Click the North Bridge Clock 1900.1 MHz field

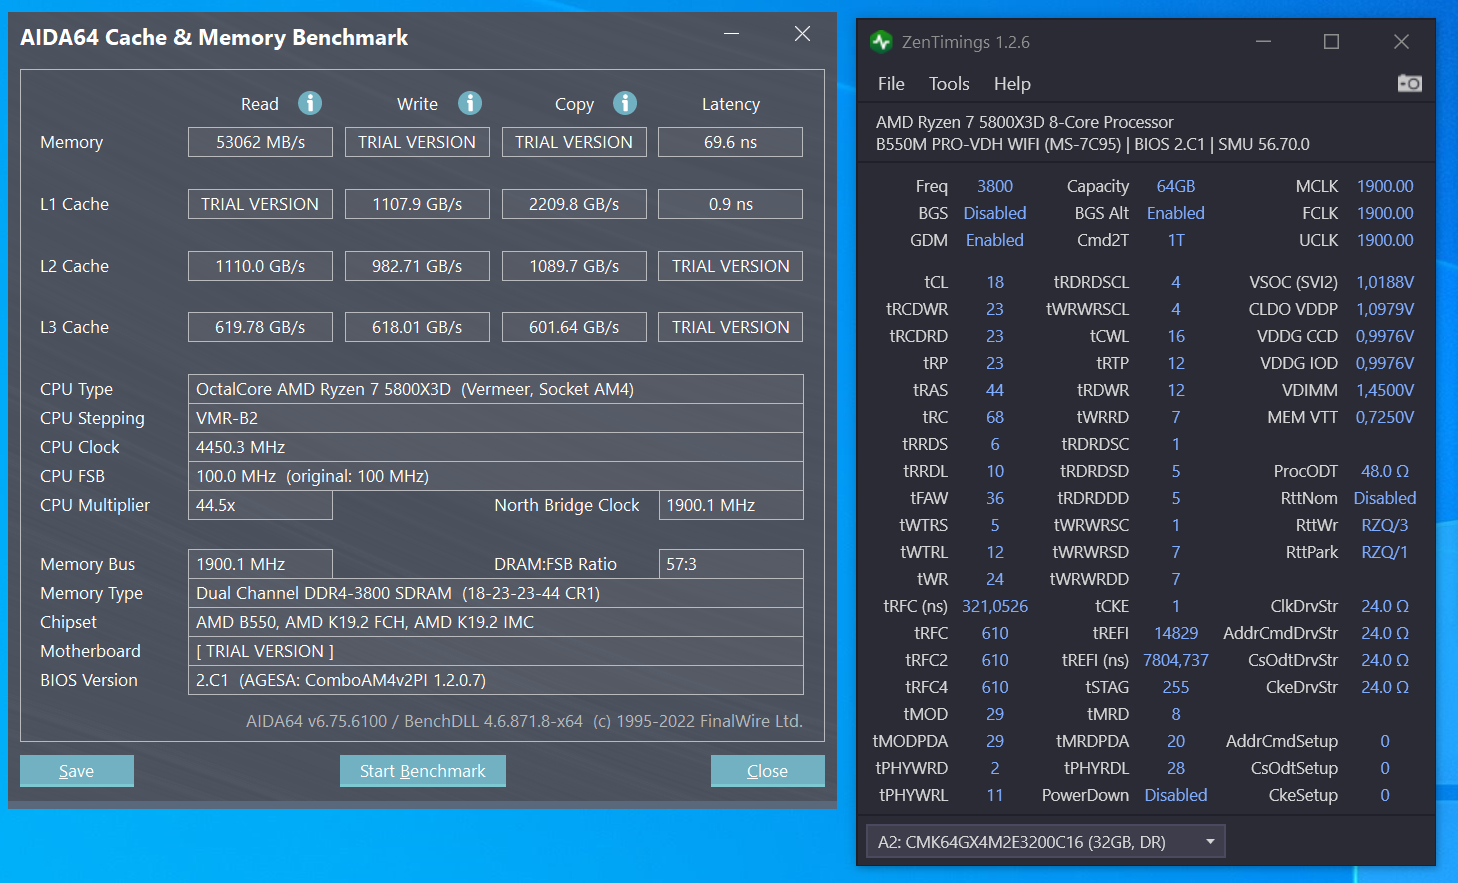pos(731,505)
